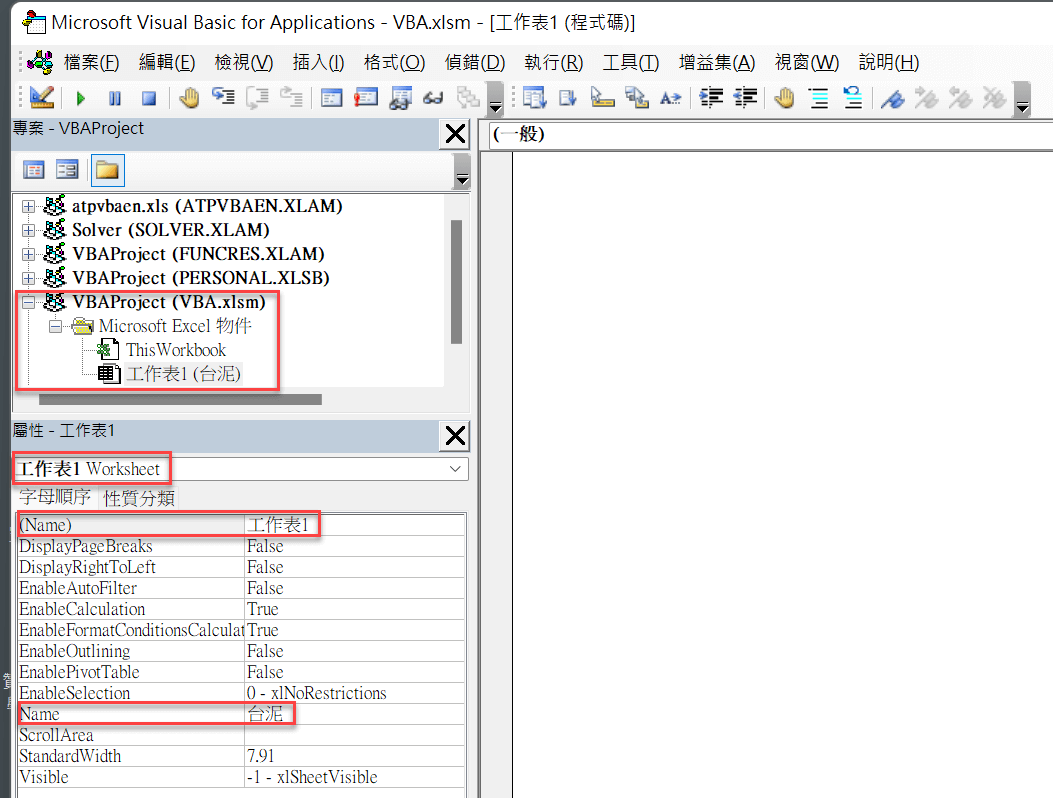Click project tree vertical scrollbar
Image resolution: width=1053 pixels, height=798 pixels.
[x=457, y=281]
